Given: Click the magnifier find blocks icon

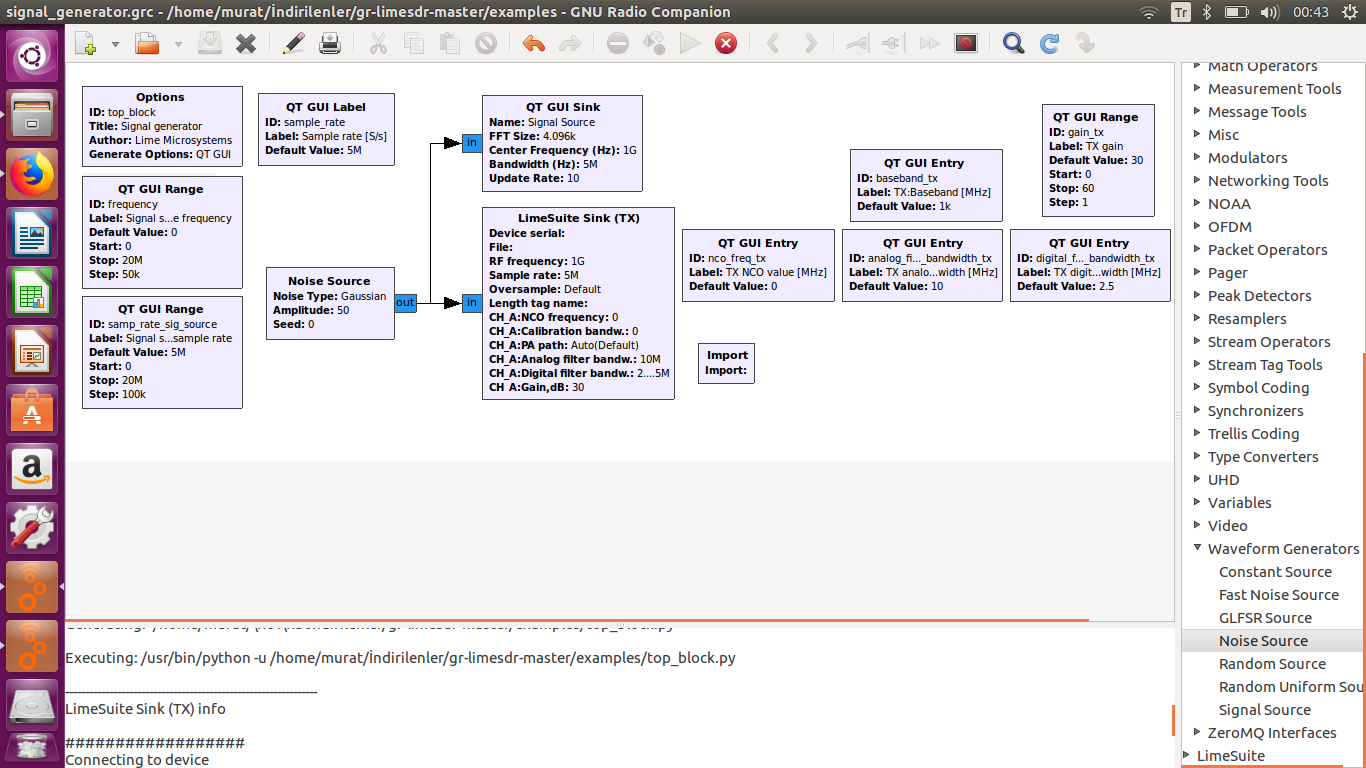Looking at the screenshot, I should coord(1013,44).
